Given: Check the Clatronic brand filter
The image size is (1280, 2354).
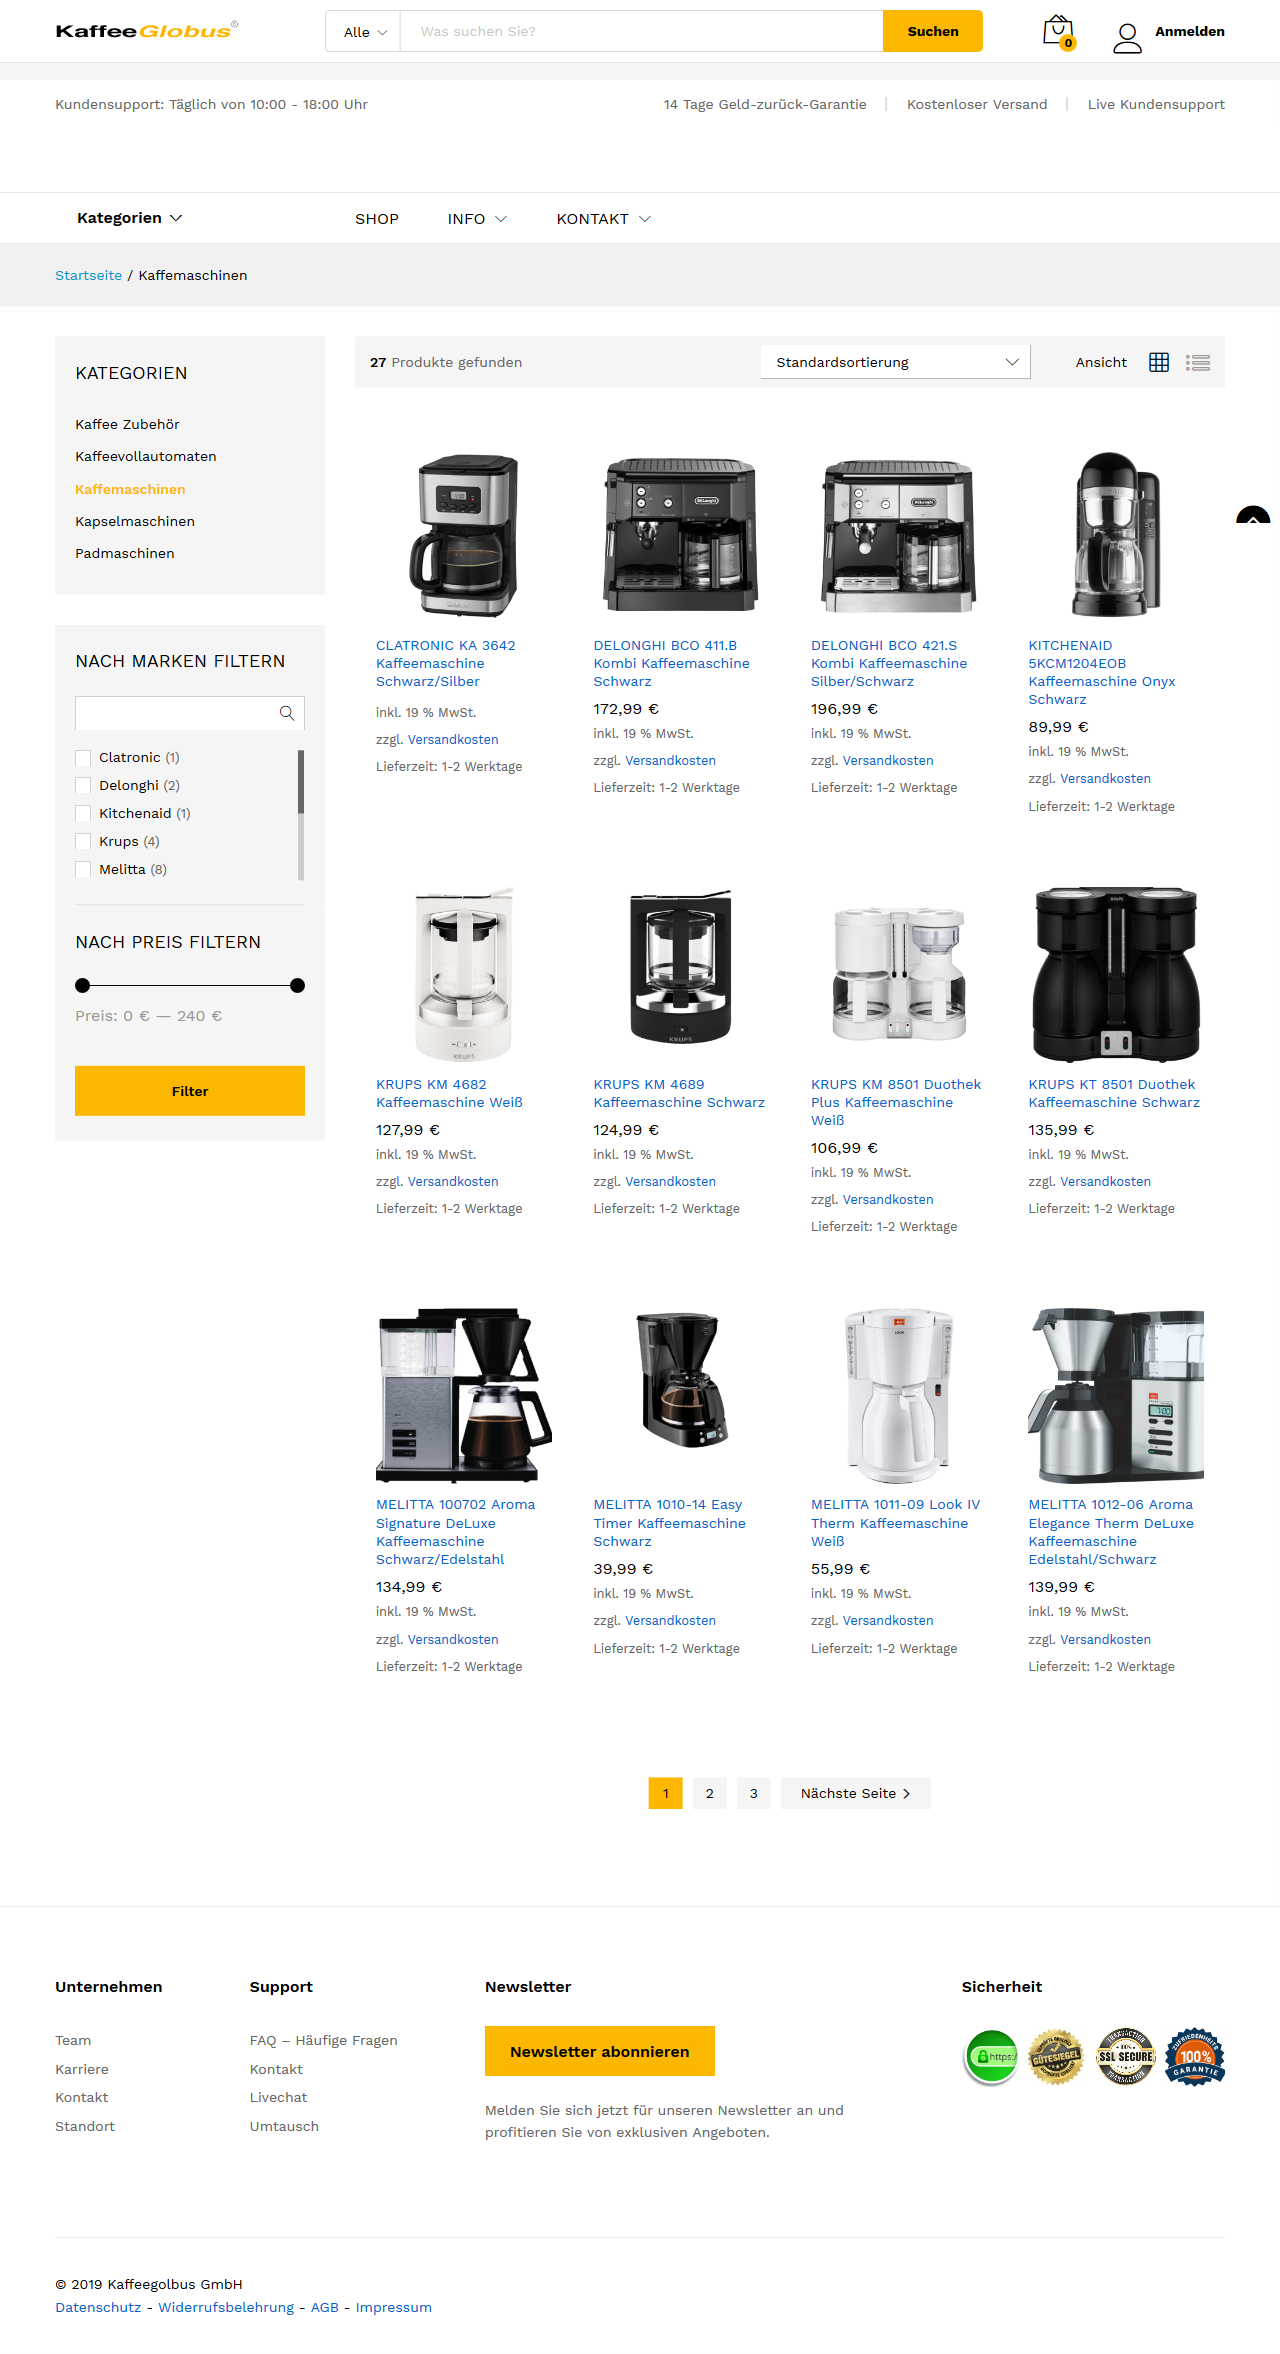Looking at the screenshot, I should 83,758.
